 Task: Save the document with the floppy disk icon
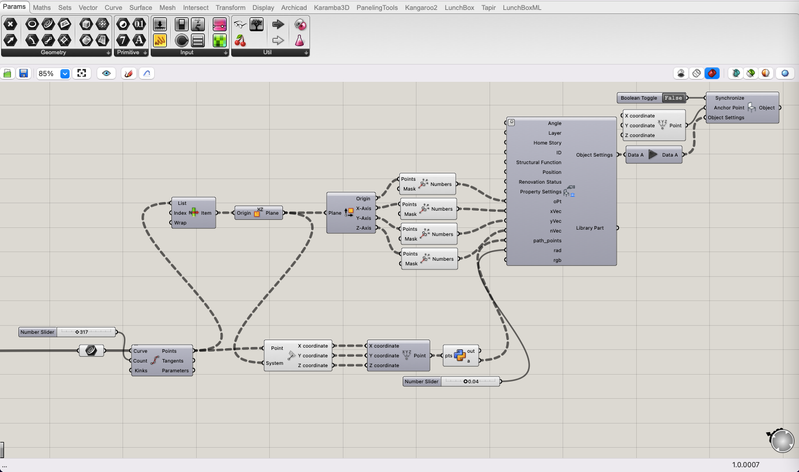[24, 74]
